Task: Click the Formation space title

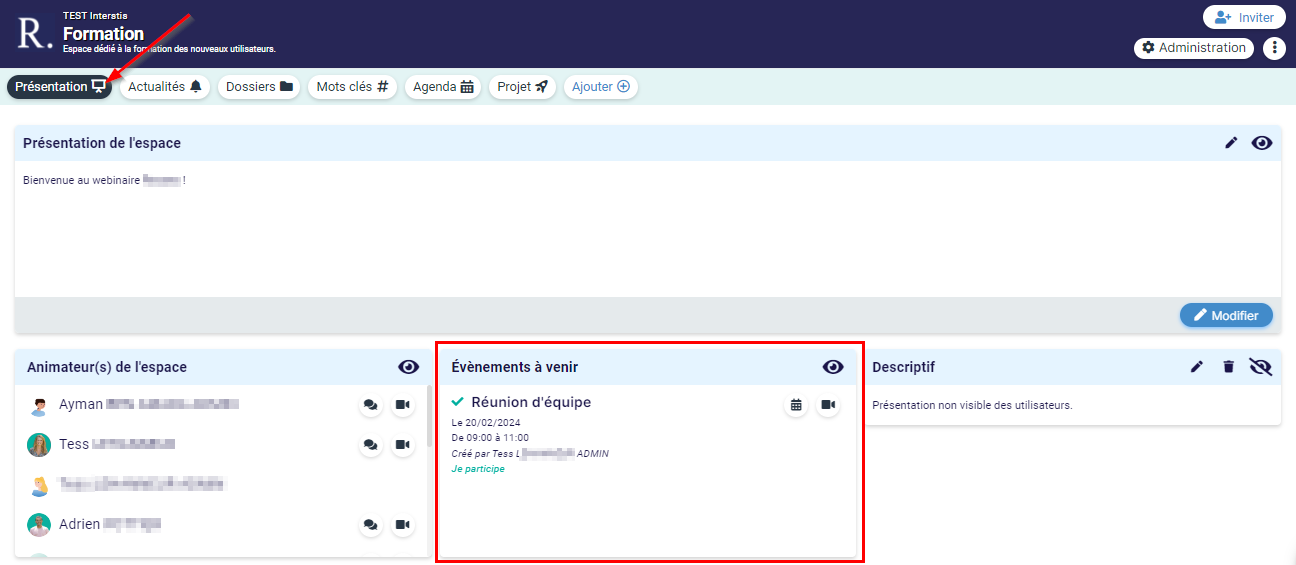Action: (103, 33)
